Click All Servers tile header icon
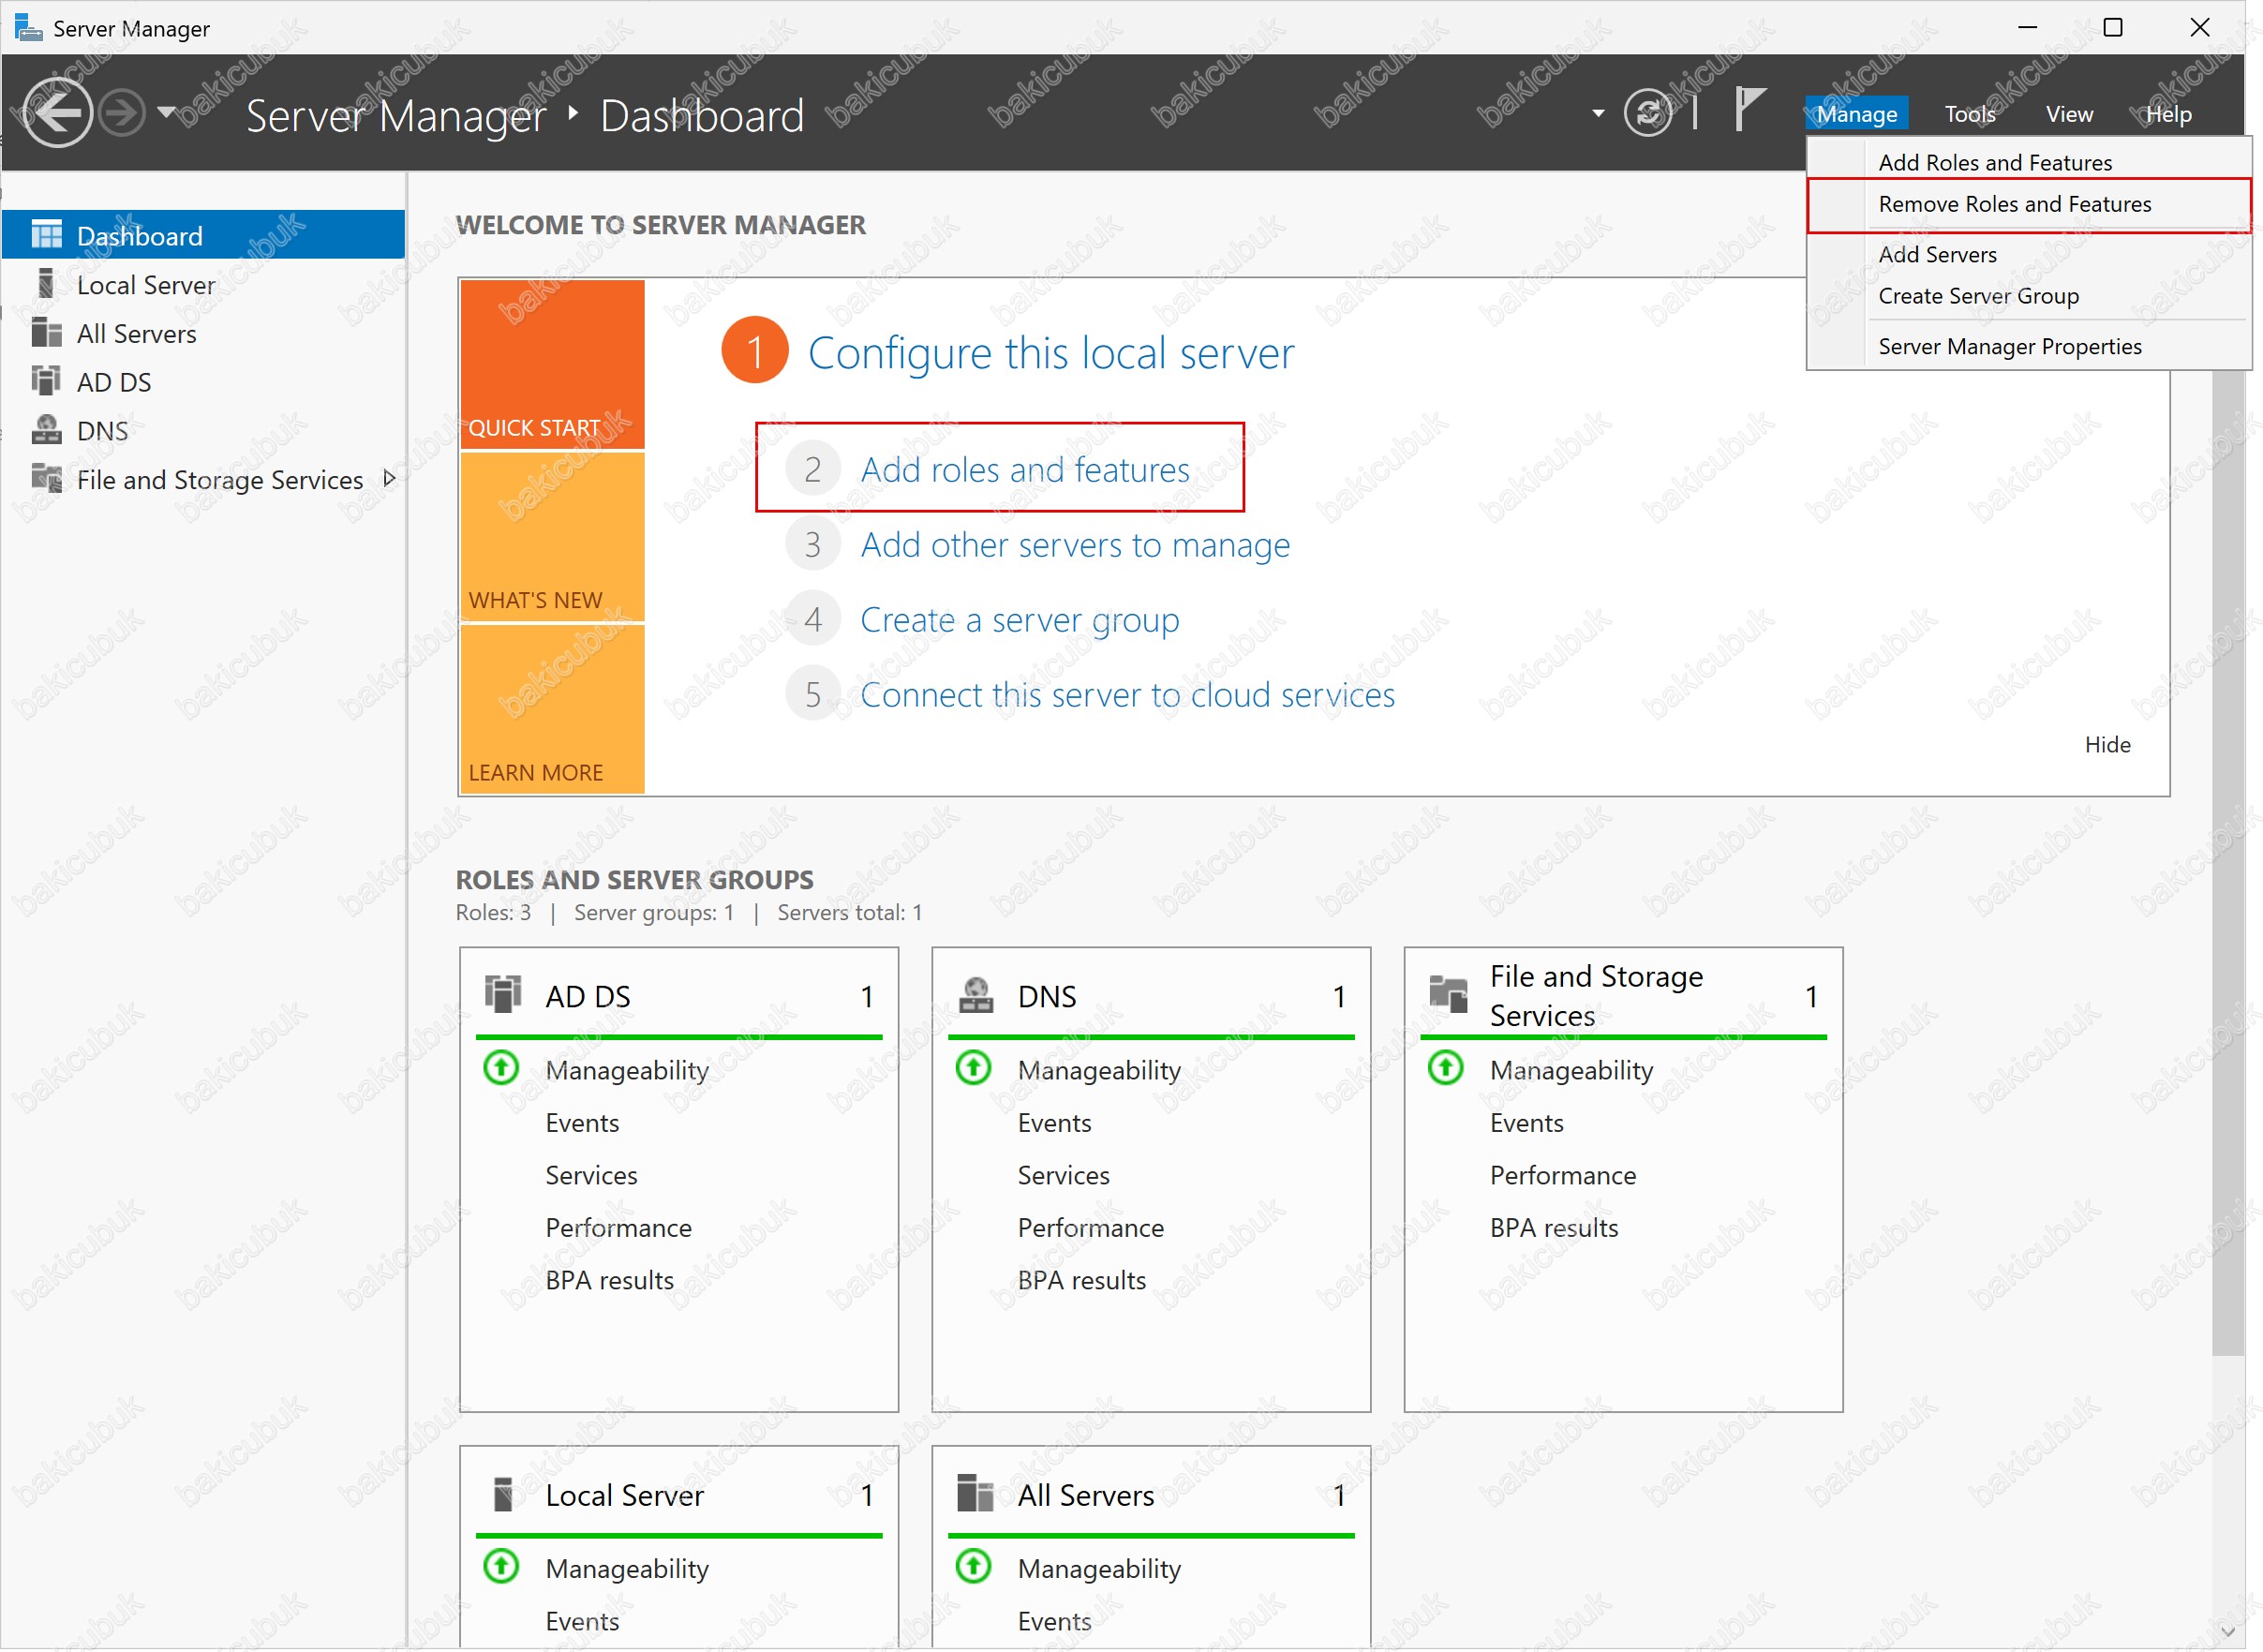This screenshot has width=2263, height=1652. 975,1493
